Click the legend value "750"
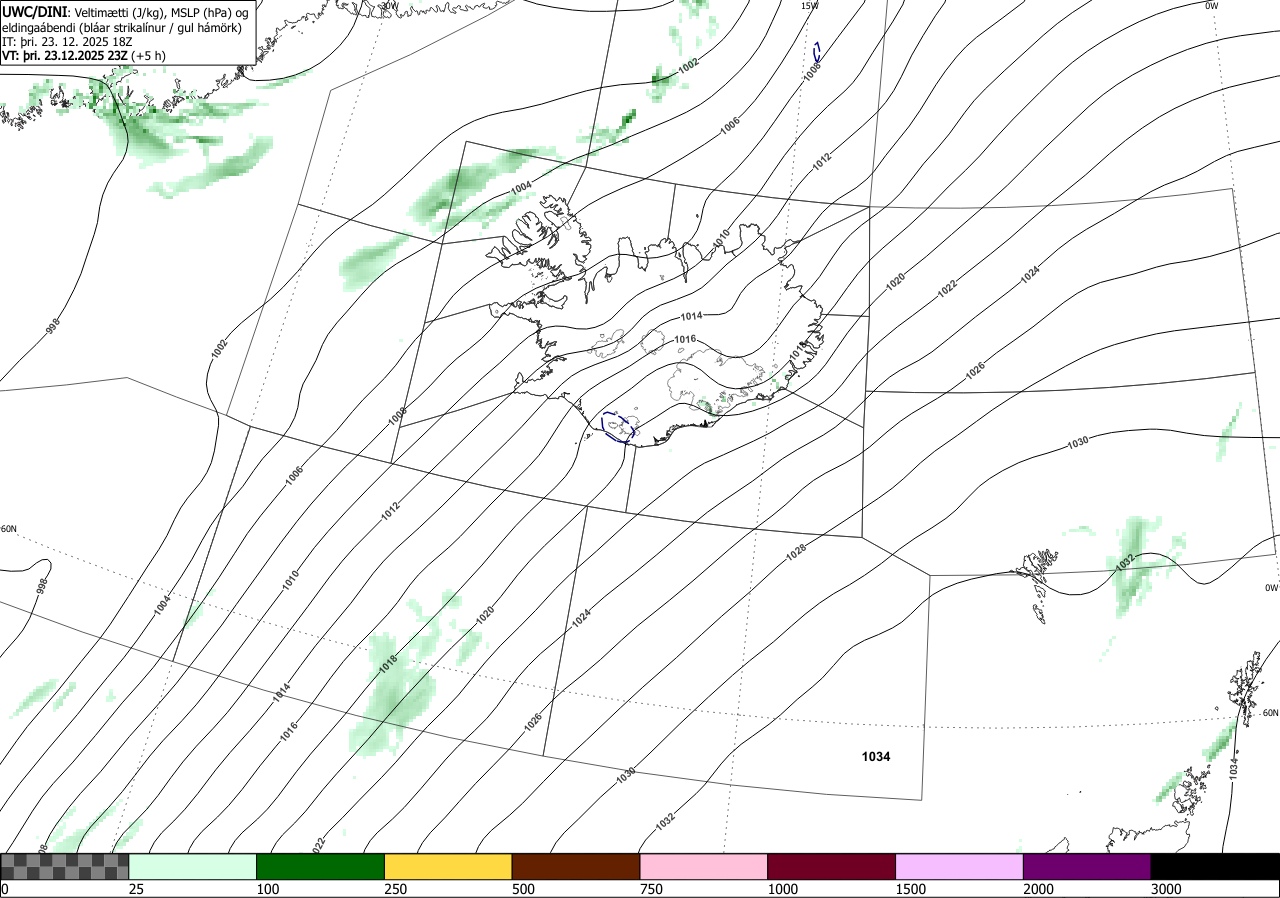Viewport: 1280px width, 898px height. tap(651, 889)
